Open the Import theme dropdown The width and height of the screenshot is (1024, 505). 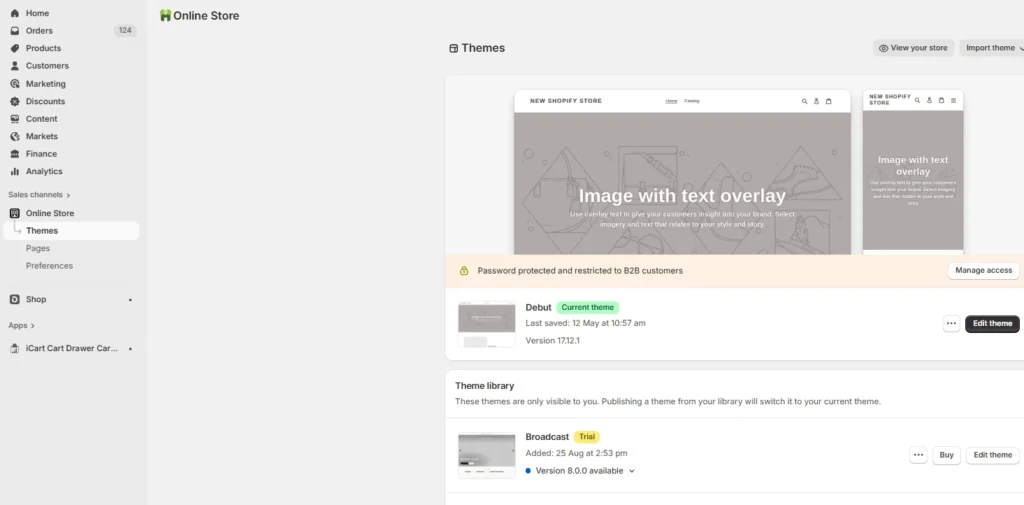[993, 48]
